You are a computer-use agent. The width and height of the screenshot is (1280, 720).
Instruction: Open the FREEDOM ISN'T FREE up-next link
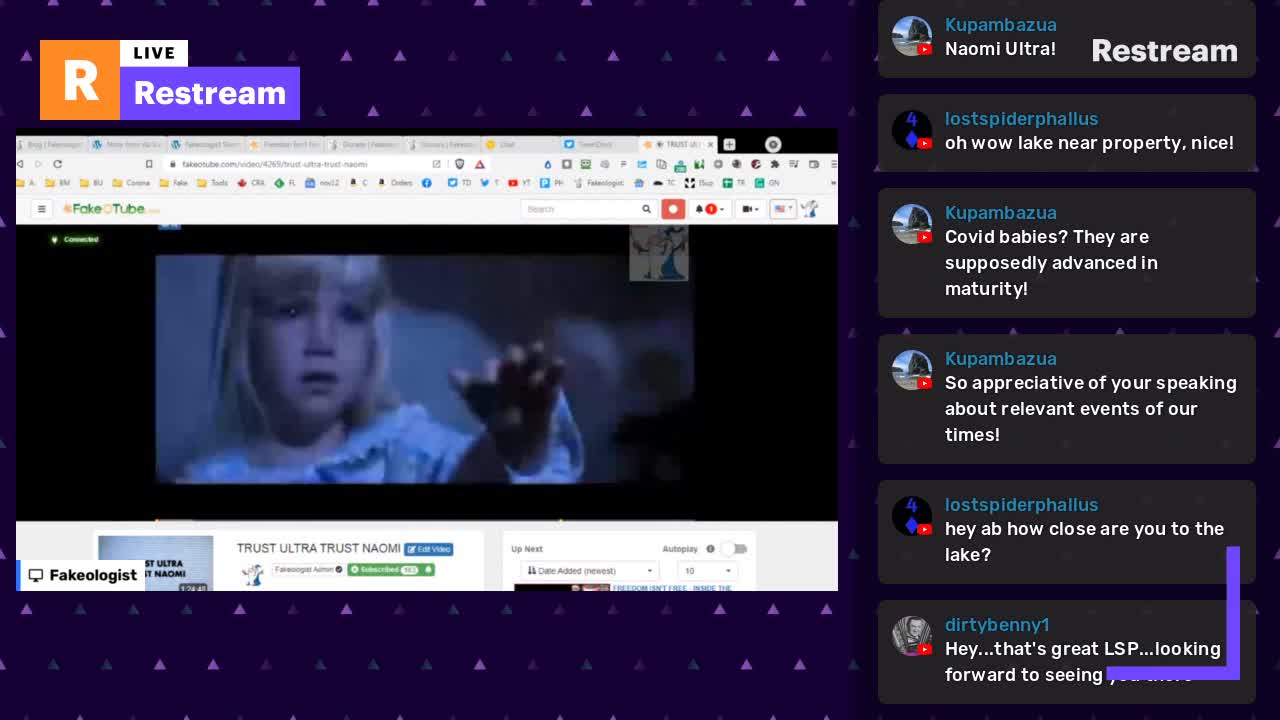[x=672, y=588]
